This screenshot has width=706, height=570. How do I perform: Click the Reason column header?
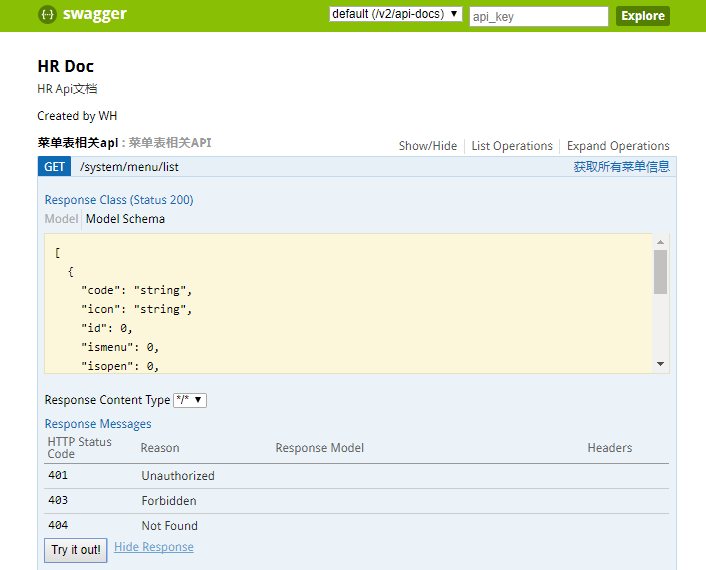(160, 448)
